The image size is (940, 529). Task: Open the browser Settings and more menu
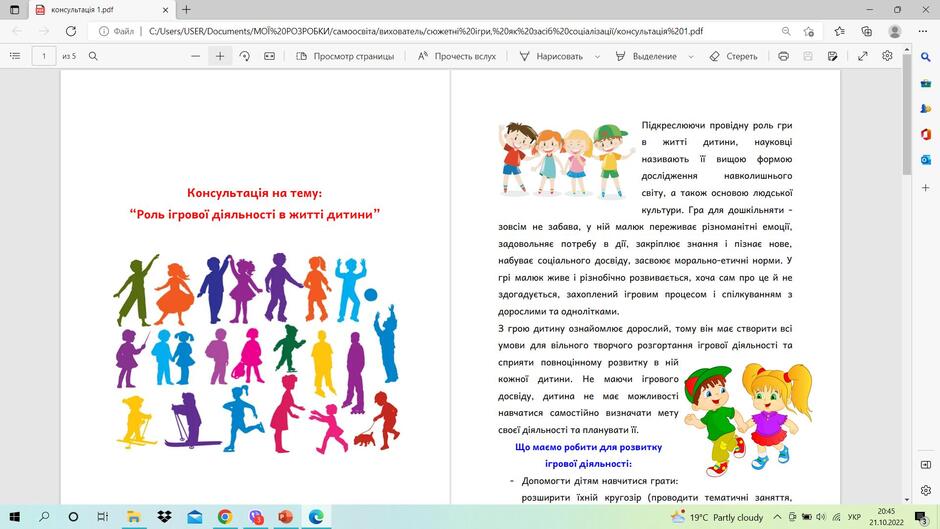923,31
